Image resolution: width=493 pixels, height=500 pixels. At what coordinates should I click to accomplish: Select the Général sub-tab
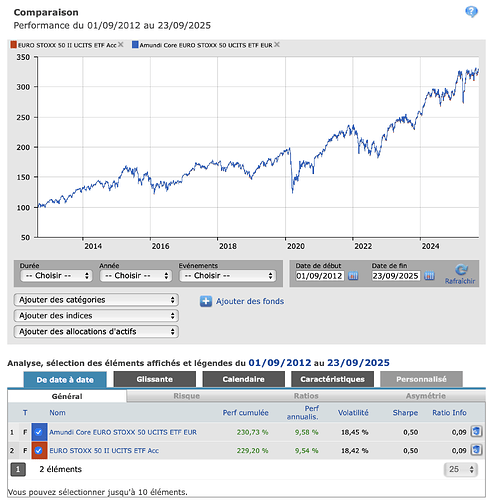pyautogui.click(x=67, y=396)
